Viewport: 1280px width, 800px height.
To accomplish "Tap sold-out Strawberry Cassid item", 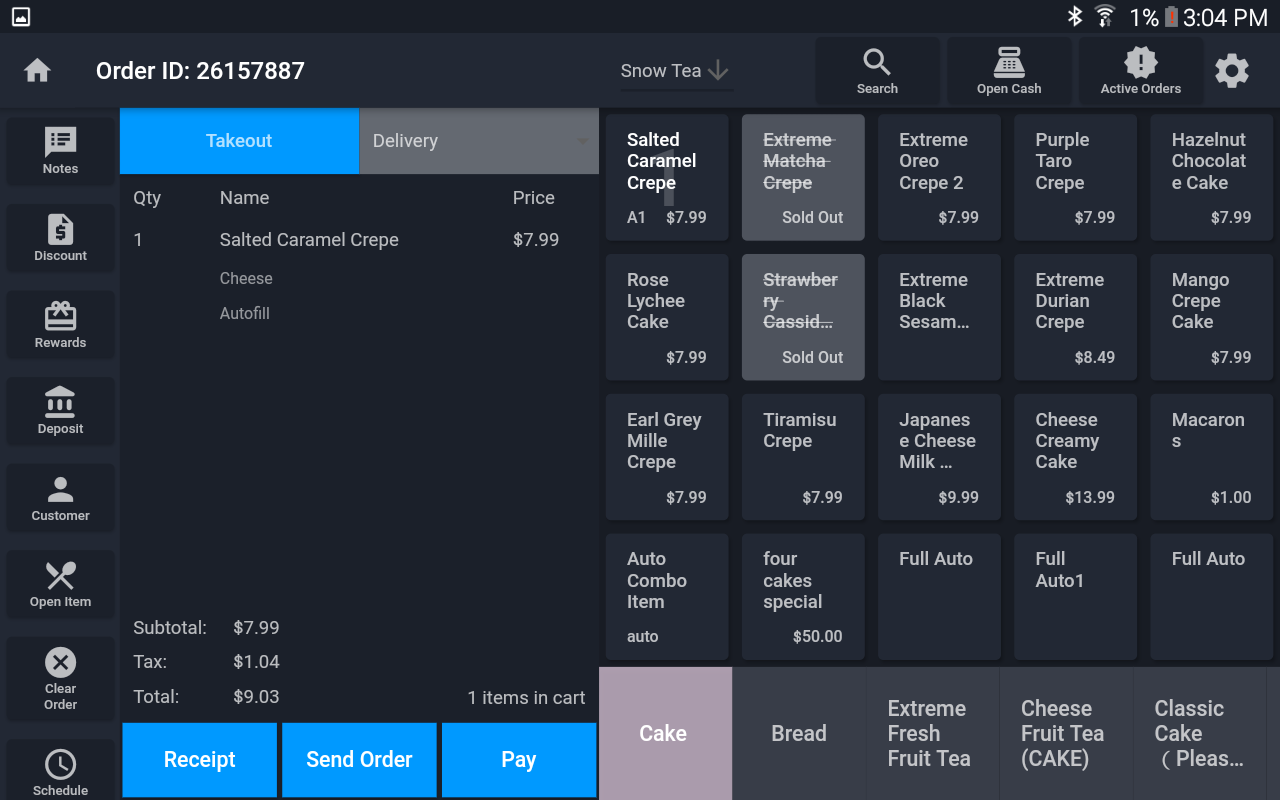I will click(803, 317).
